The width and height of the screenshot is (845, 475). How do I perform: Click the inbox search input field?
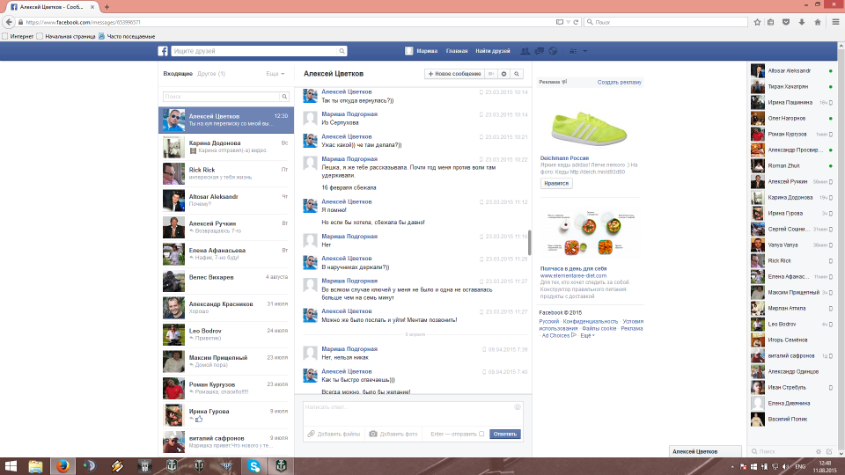(221, 97)
